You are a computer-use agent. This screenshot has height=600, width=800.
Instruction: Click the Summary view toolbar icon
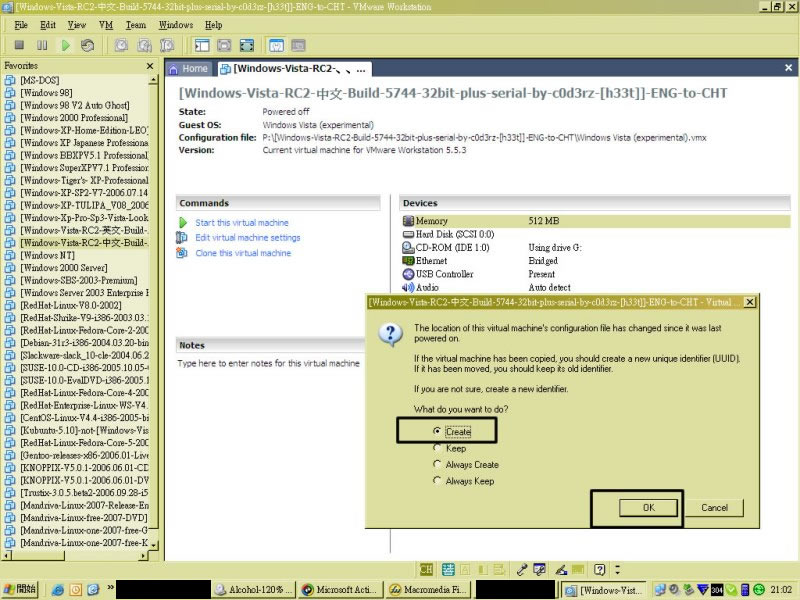(276, 45)
